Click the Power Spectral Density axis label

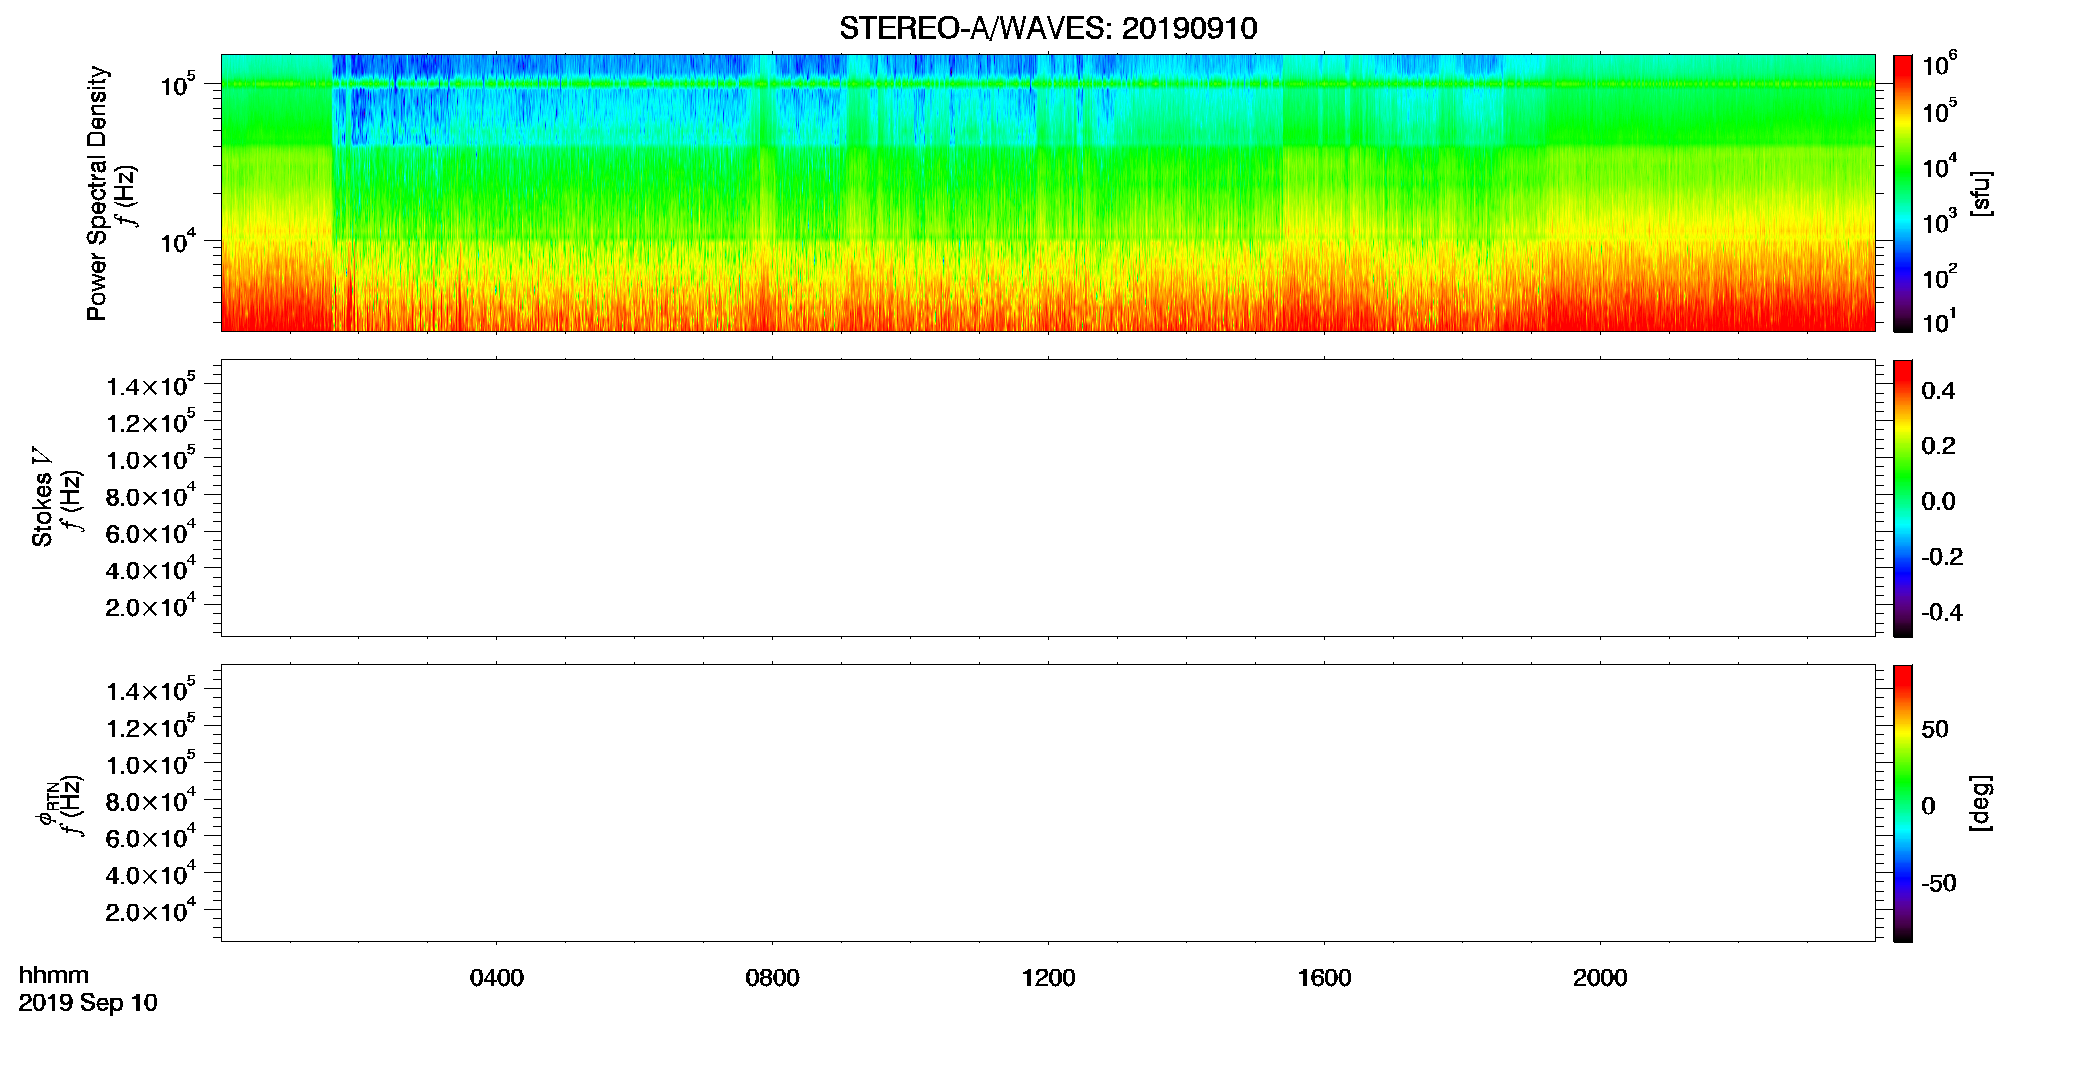[97, 193]
